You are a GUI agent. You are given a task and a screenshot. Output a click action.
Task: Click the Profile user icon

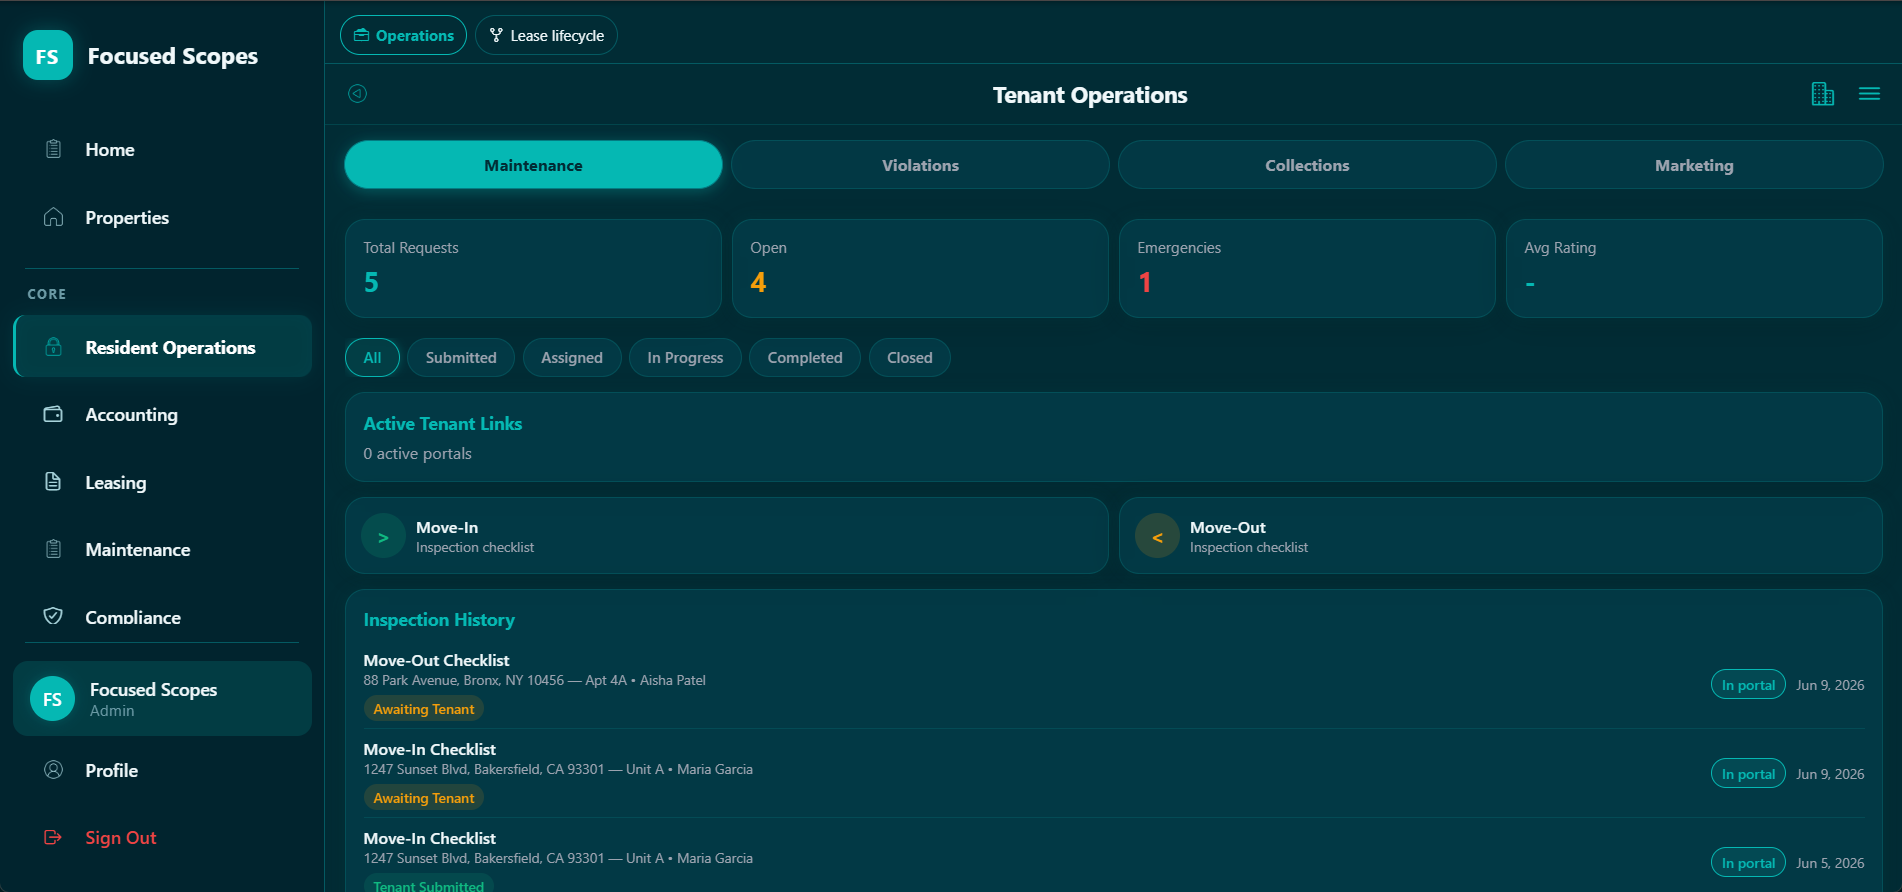pos(54,770)
